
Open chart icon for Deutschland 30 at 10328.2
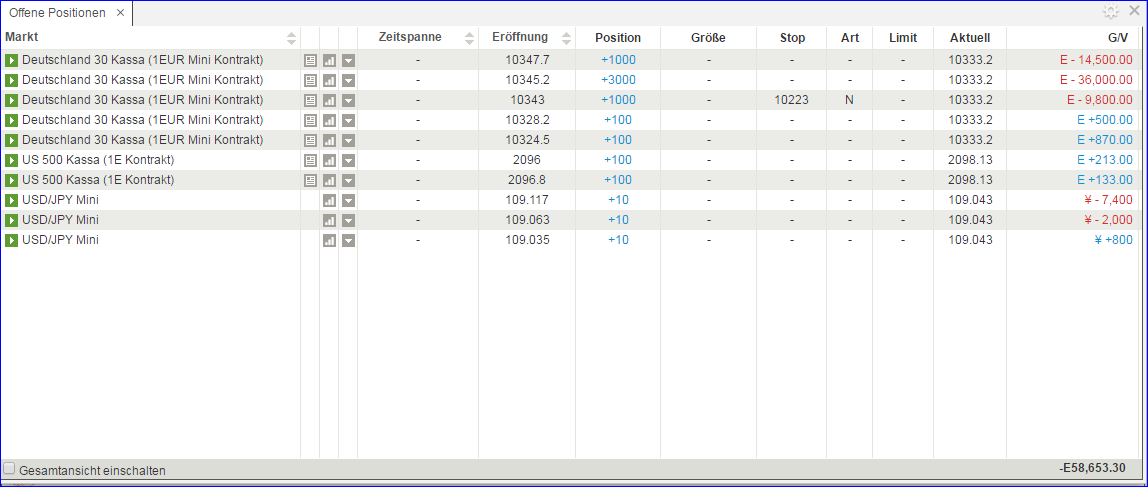329,120
